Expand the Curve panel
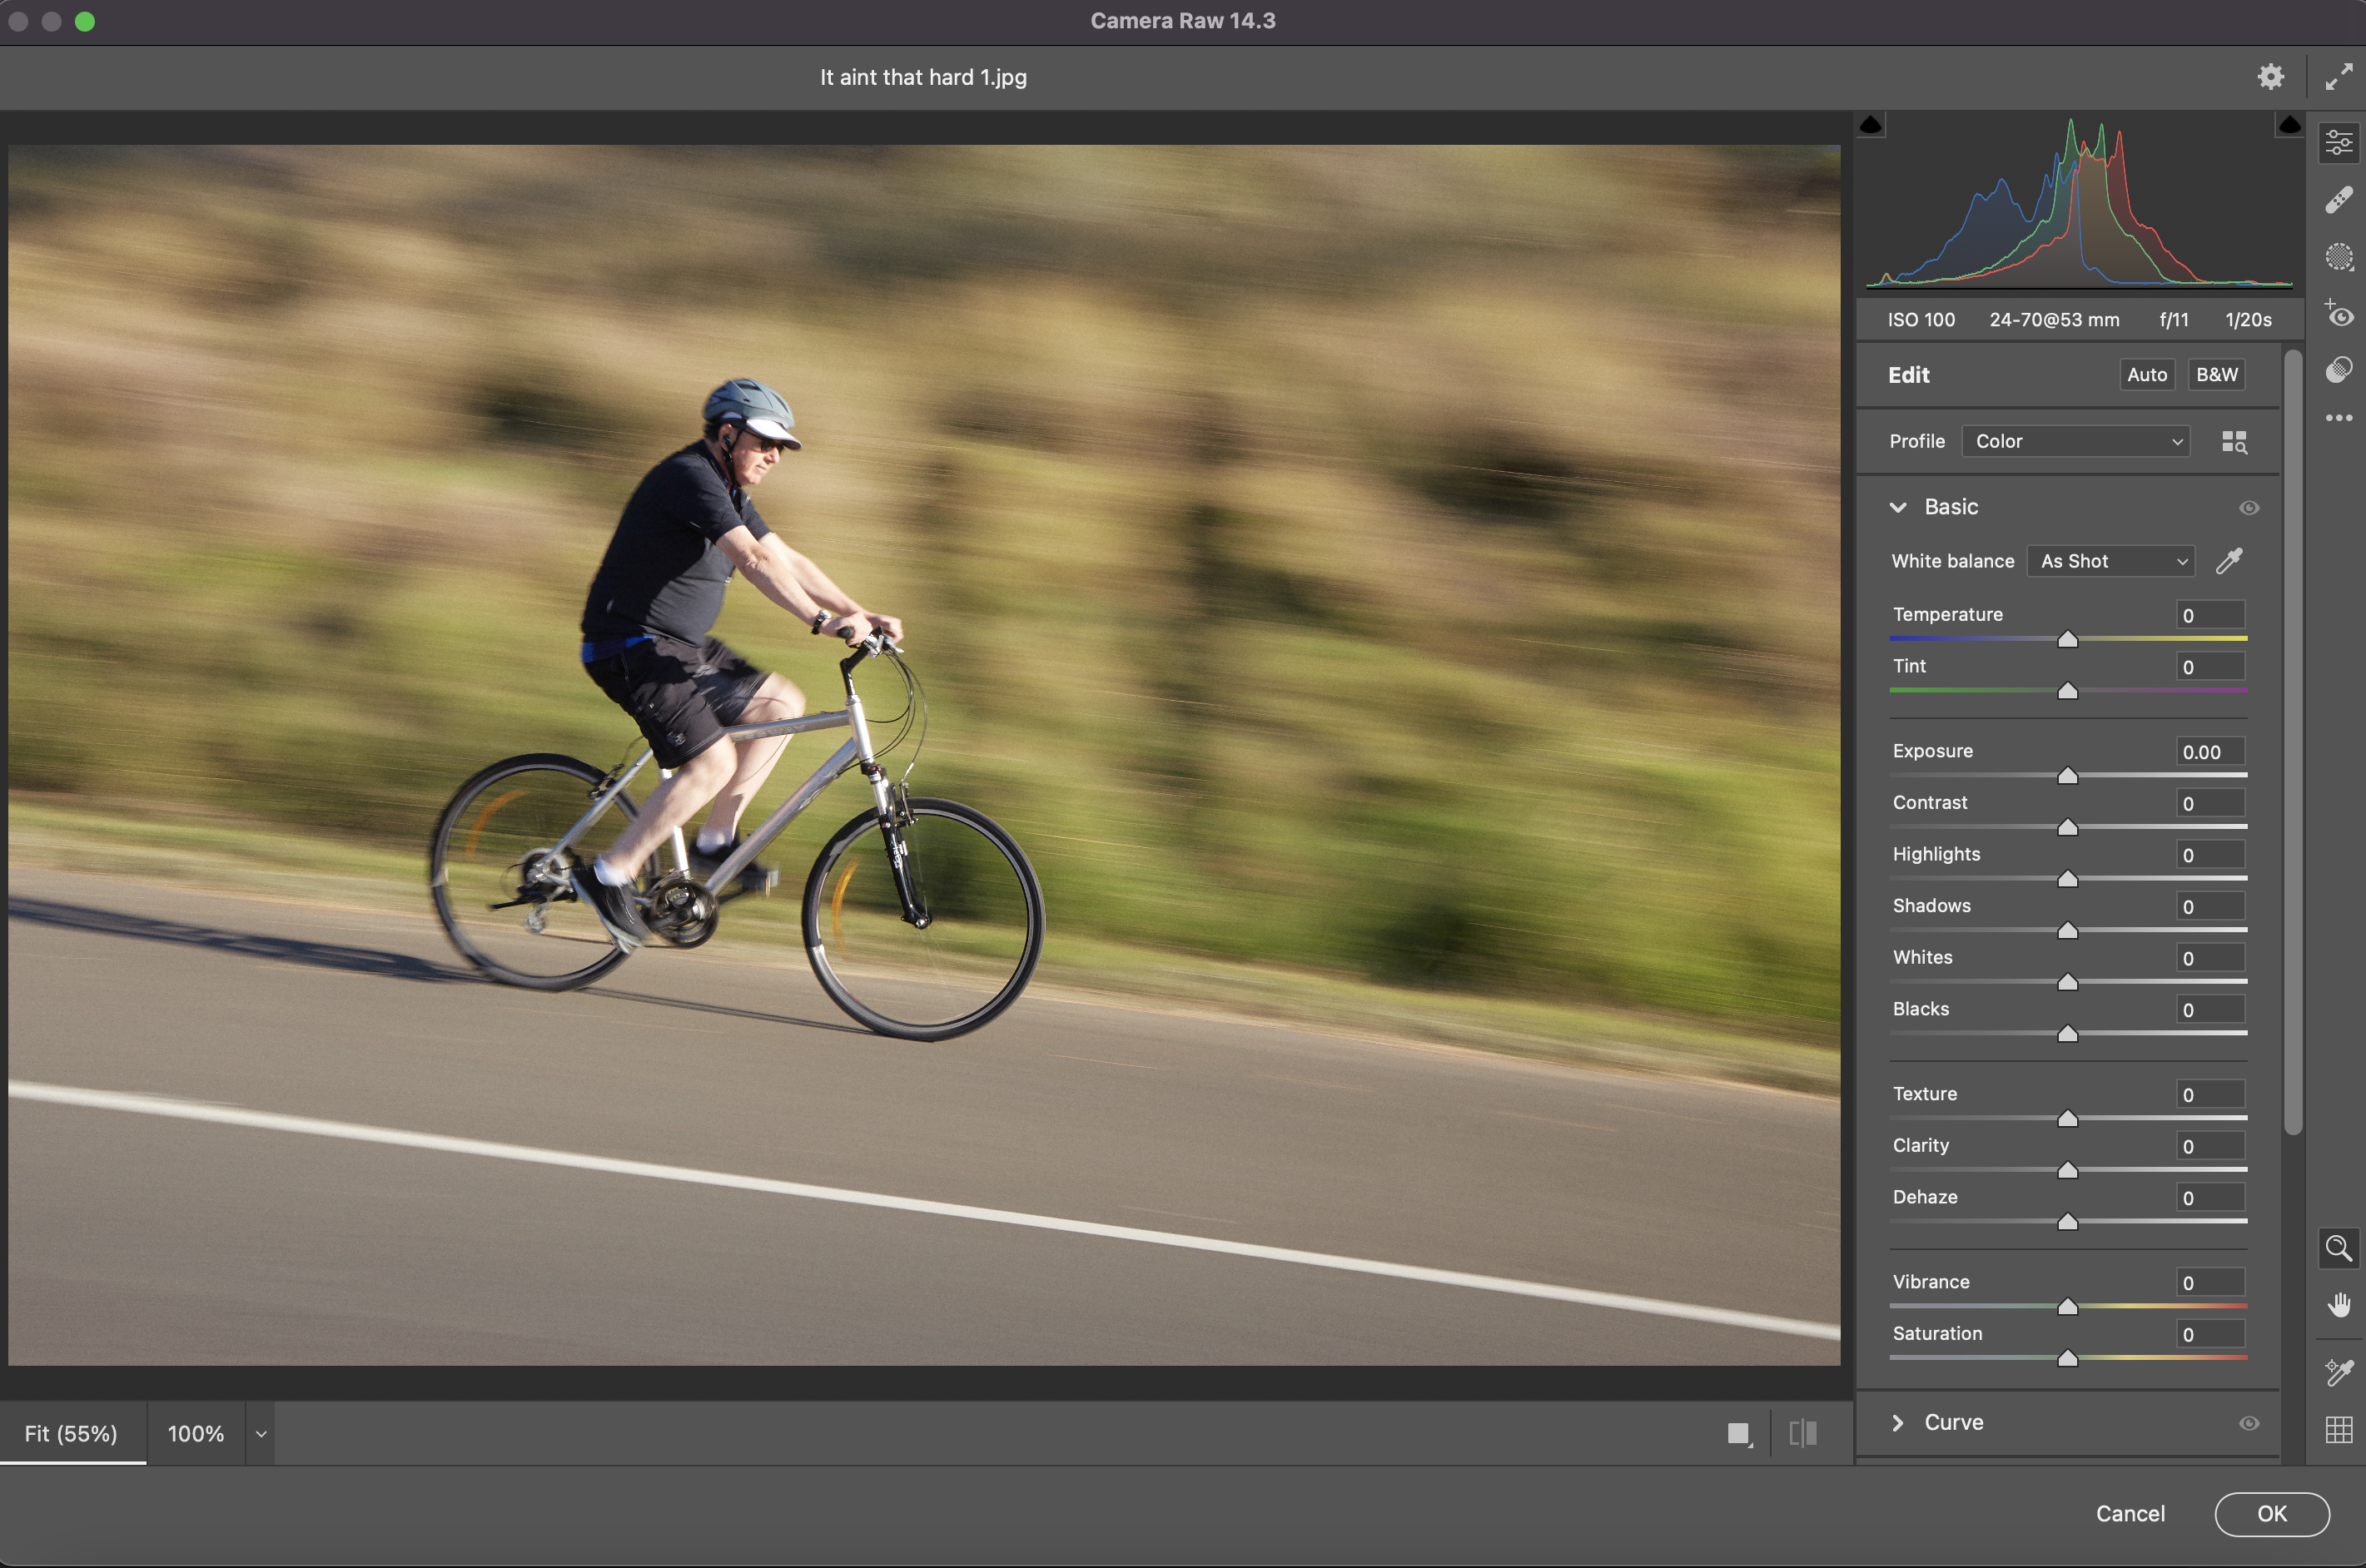The height and width of the screenshot is (1568, 2366). coord(1897,1423)
